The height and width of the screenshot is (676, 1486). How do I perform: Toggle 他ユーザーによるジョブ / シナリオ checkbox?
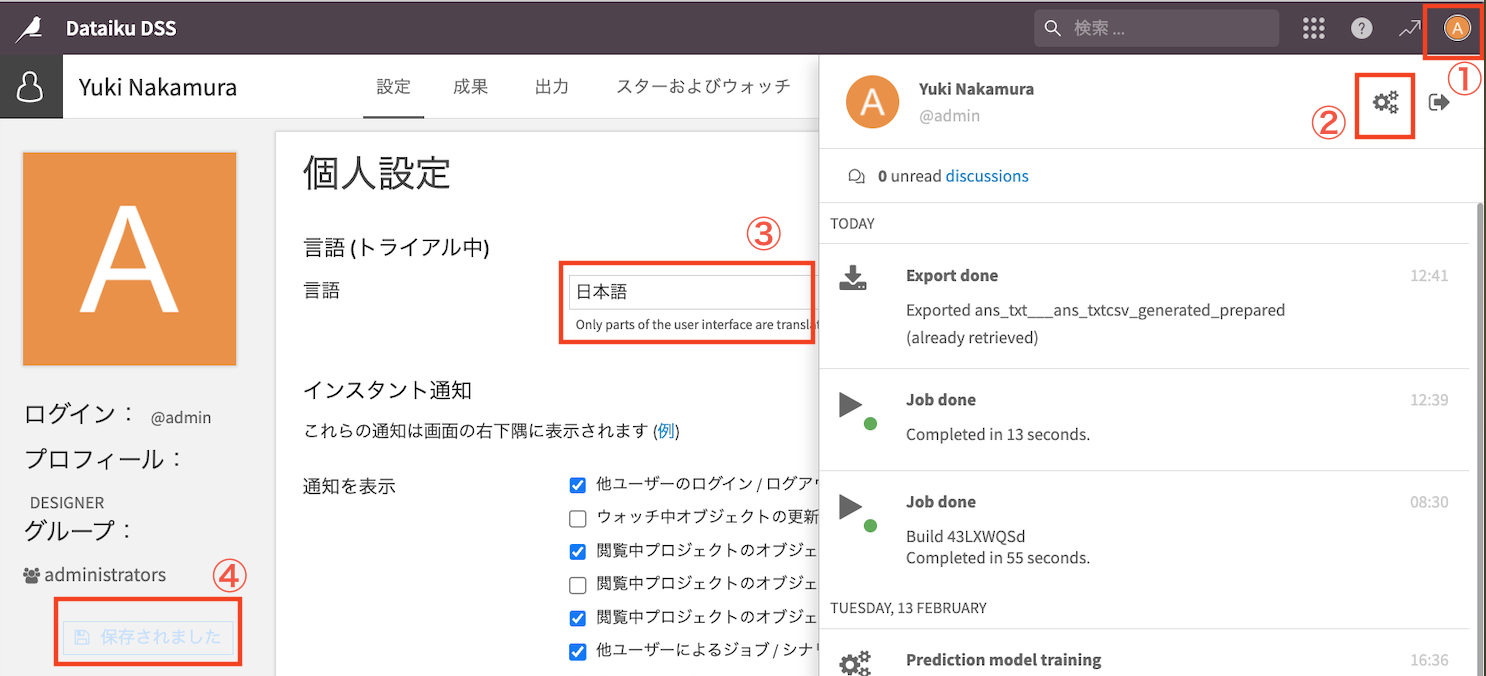click(577, 652)
